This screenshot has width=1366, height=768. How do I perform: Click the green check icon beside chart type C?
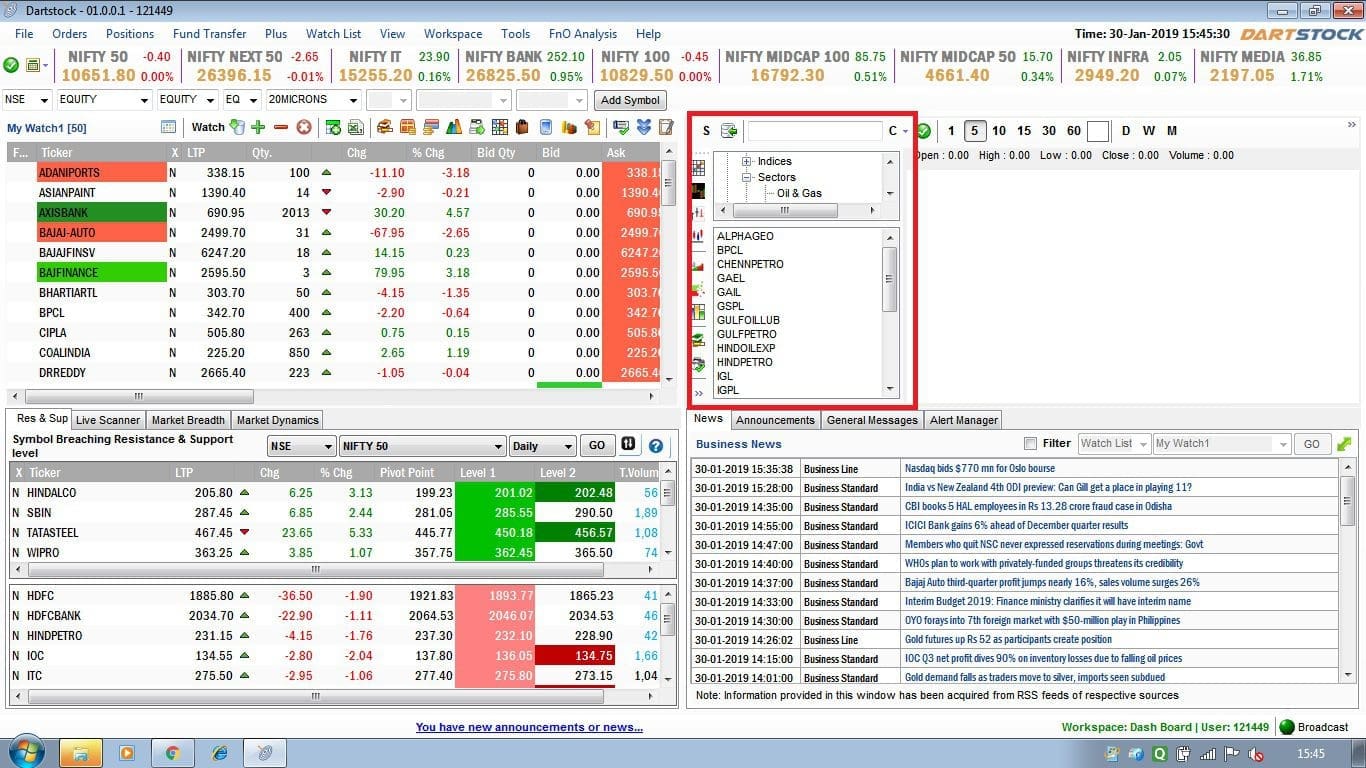pos(923,131)
